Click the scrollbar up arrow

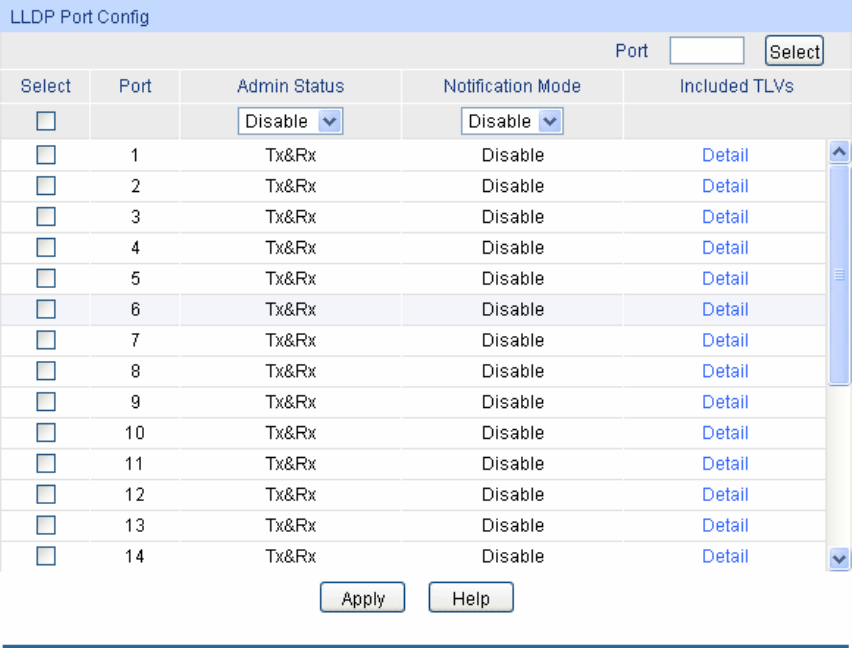pos(840,151)
